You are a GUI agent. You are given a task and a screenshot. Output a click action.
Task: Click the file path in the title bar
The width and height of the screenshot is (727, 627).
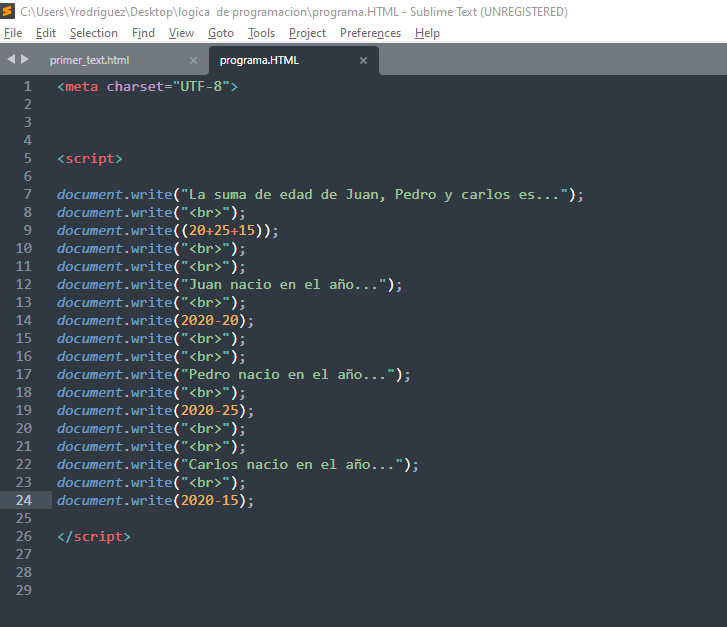[209, 12]
